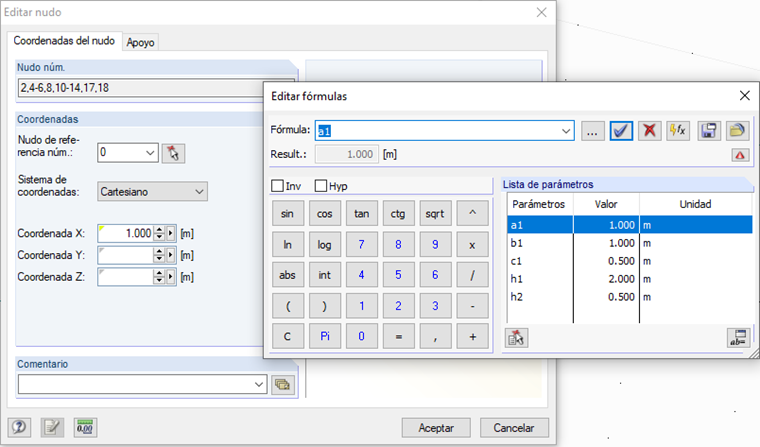
Task: Click the comment library icon beside Comentario
Action: coord(281,383)
